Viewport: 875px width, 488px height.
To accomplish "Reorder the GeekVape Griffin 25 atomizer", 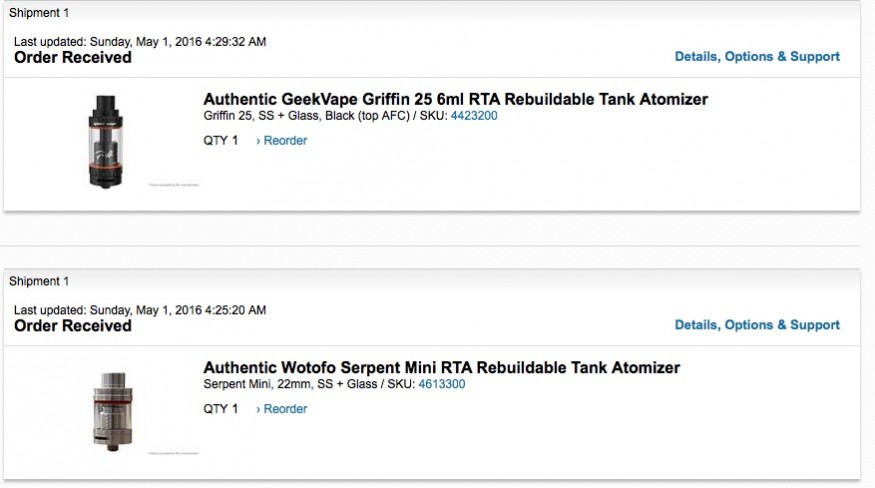I will [282, 141].
